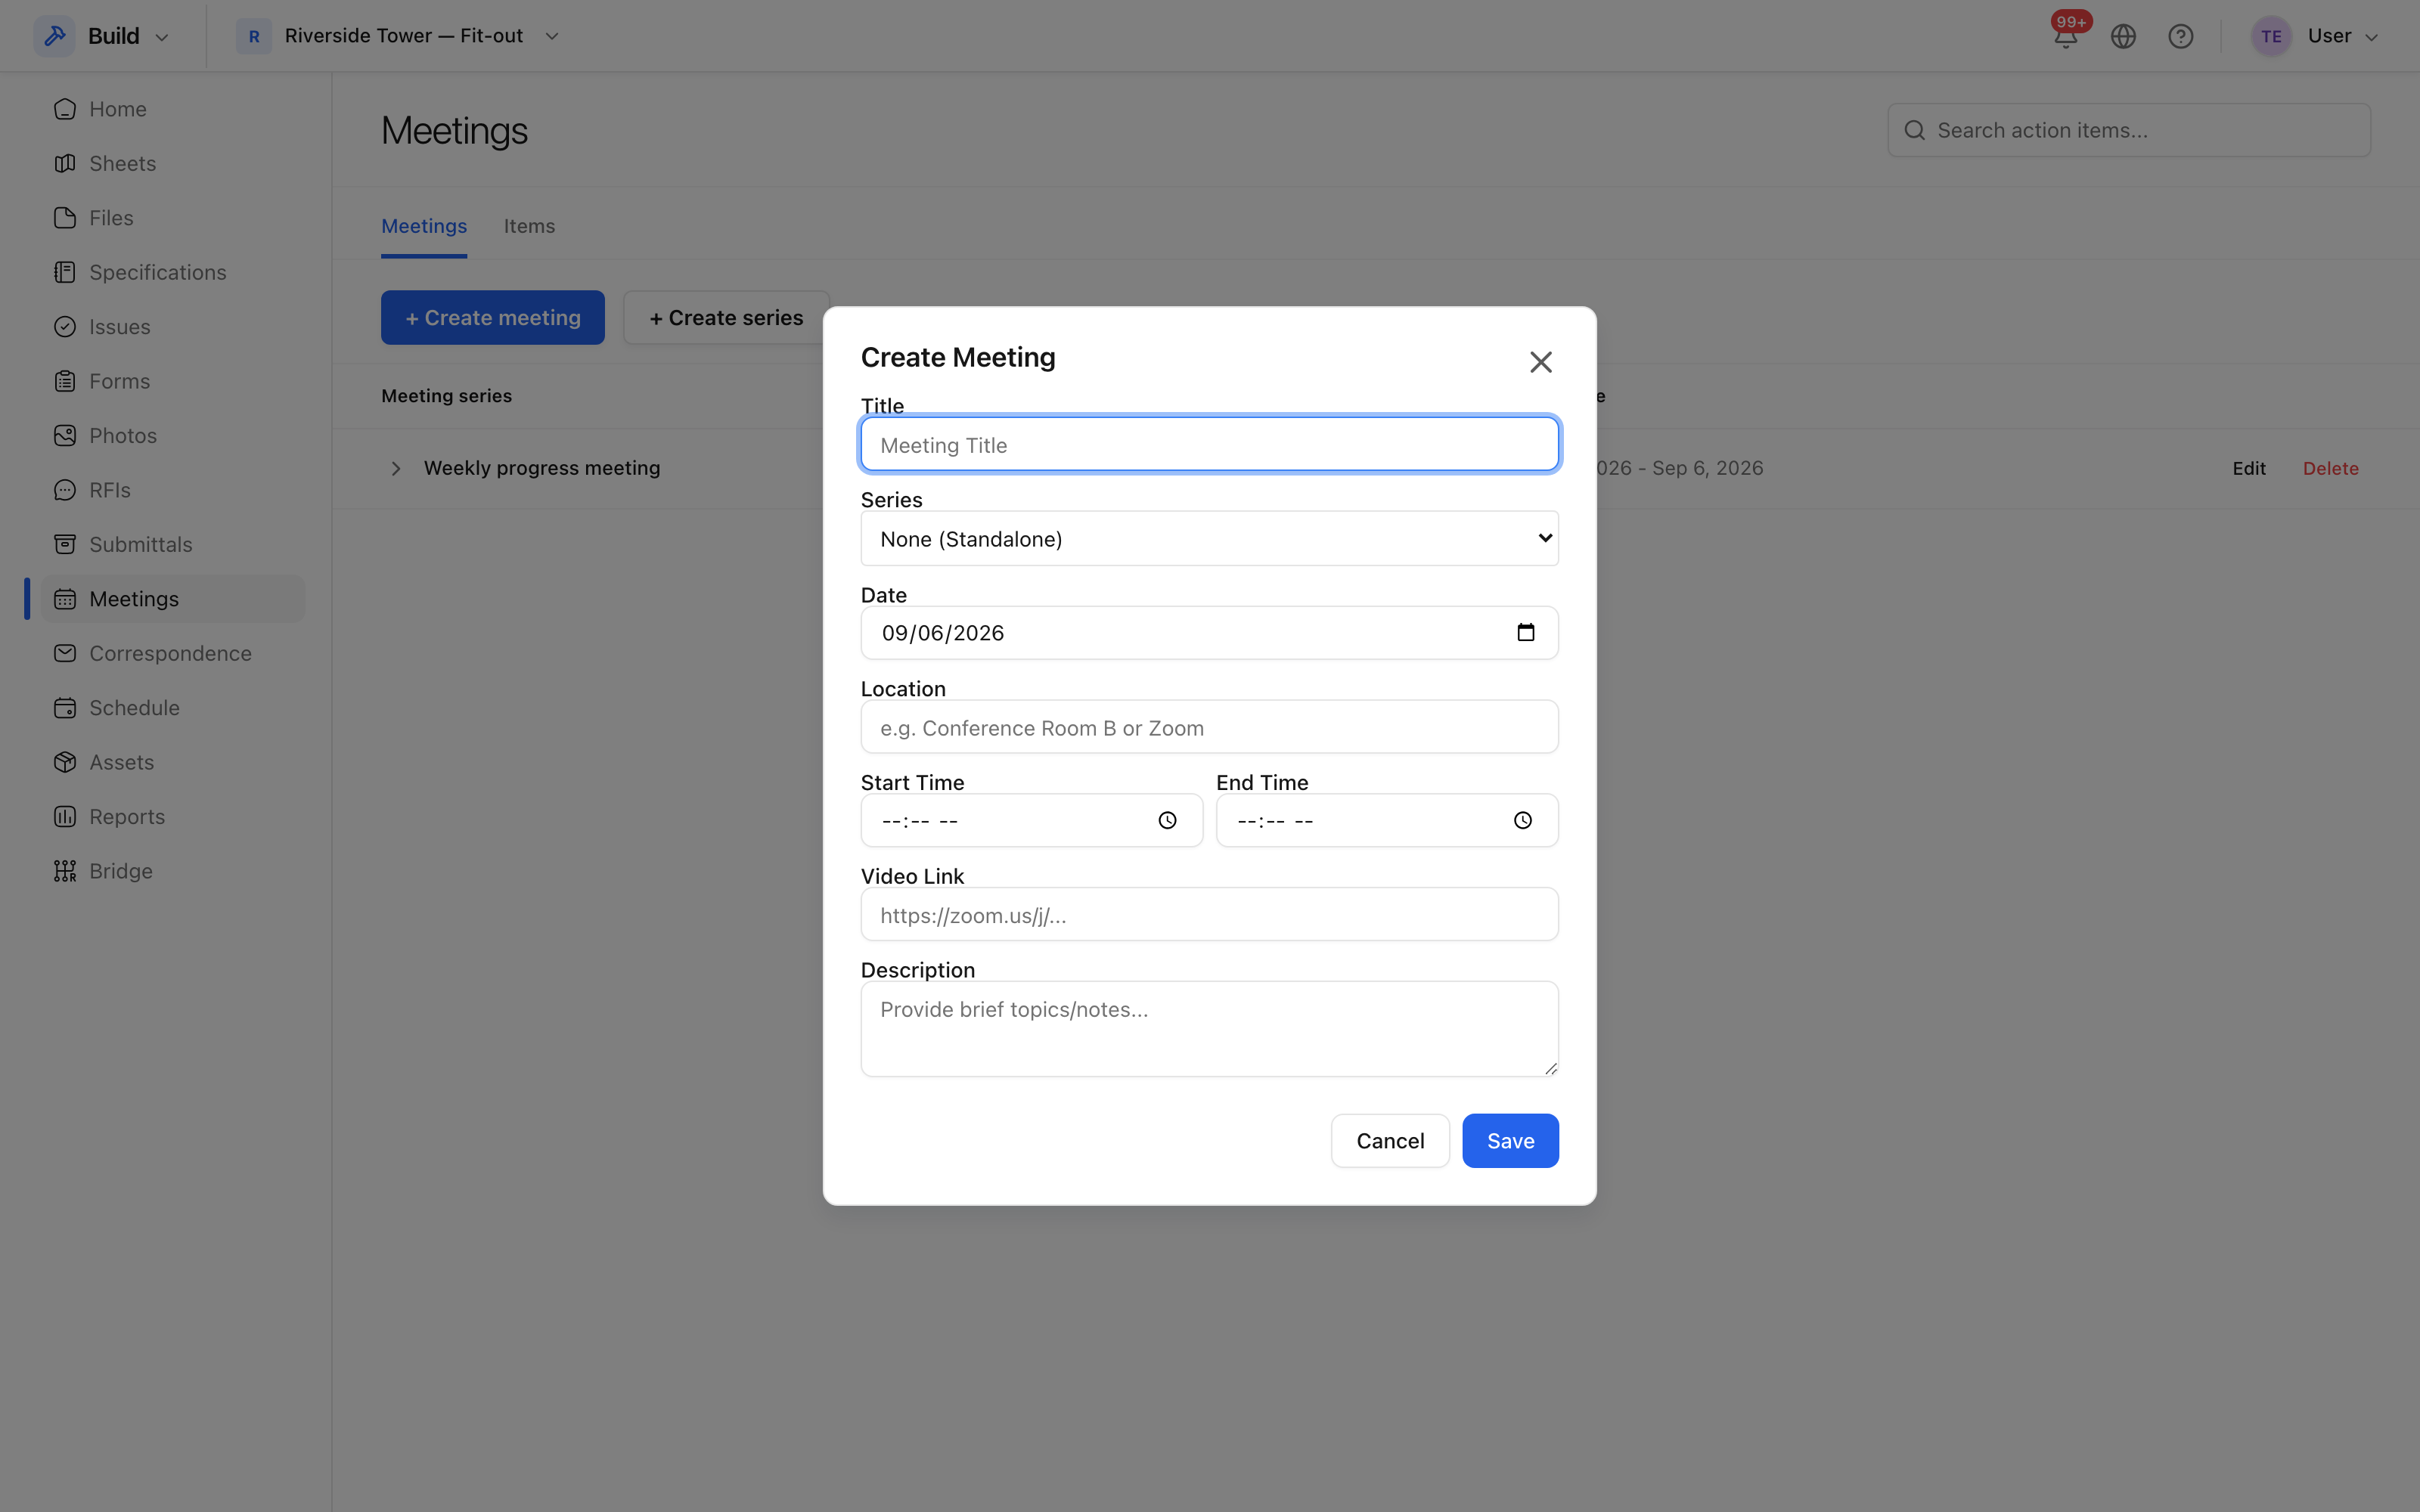Click the Sheets sidebar icon
The height and width of the screenshot is (1512, 2420).
(x=65, y=163)
